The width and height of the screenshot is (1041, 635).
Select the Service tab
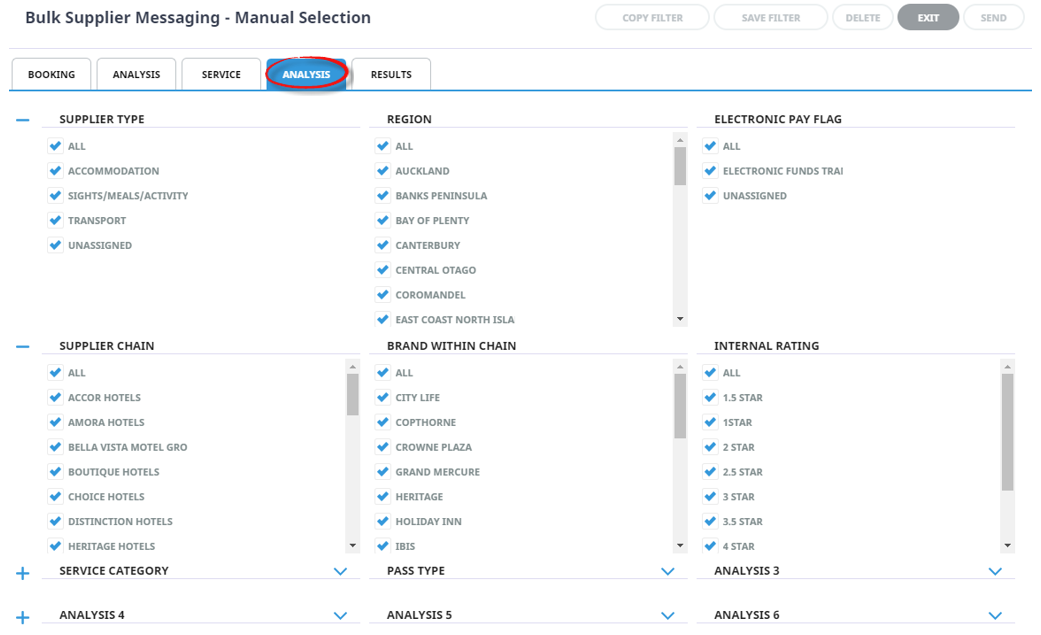pos(221,75)
